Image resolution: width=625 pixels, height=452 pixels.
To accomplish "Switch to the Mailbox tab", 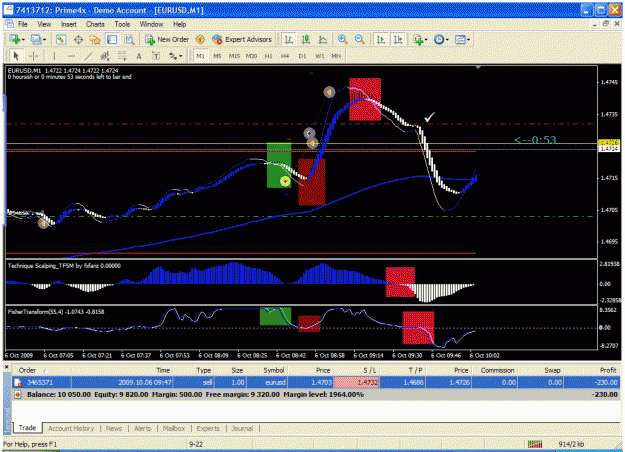I will 174,428.
